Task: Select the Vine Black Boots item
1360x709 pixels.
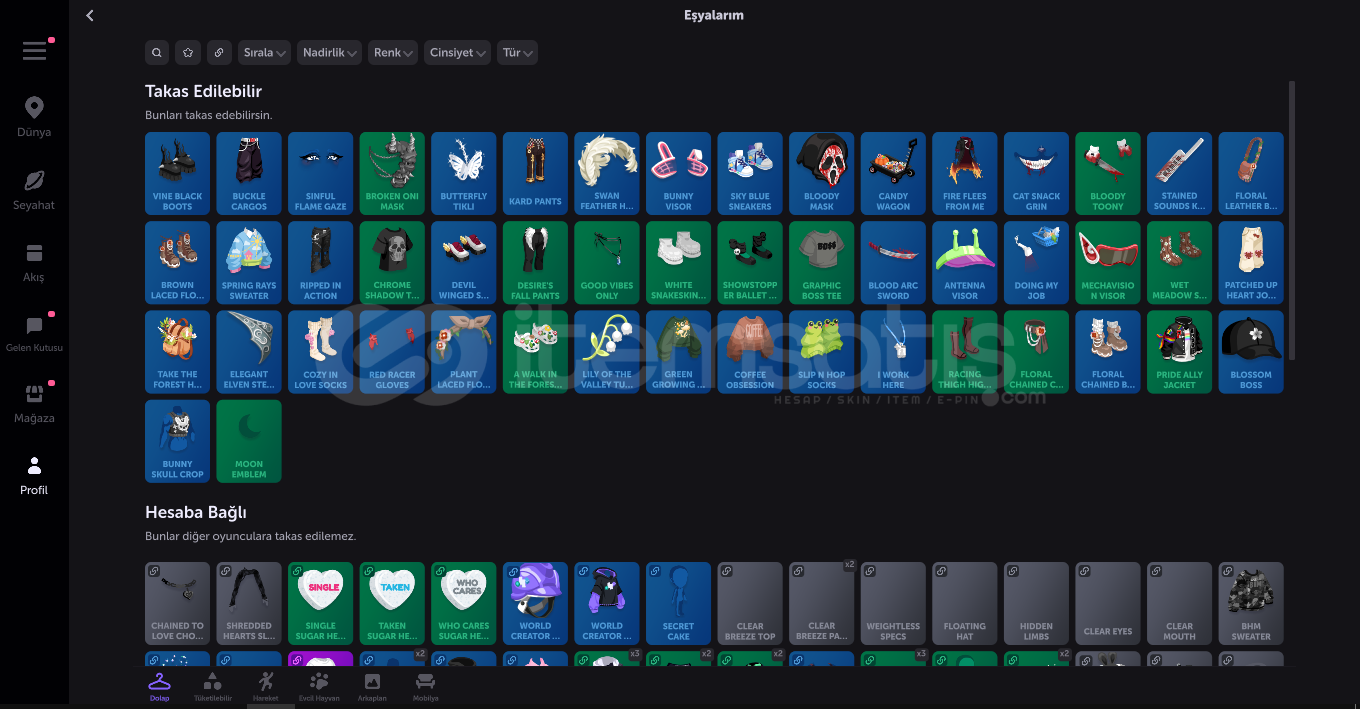Action: click(177, 173)
